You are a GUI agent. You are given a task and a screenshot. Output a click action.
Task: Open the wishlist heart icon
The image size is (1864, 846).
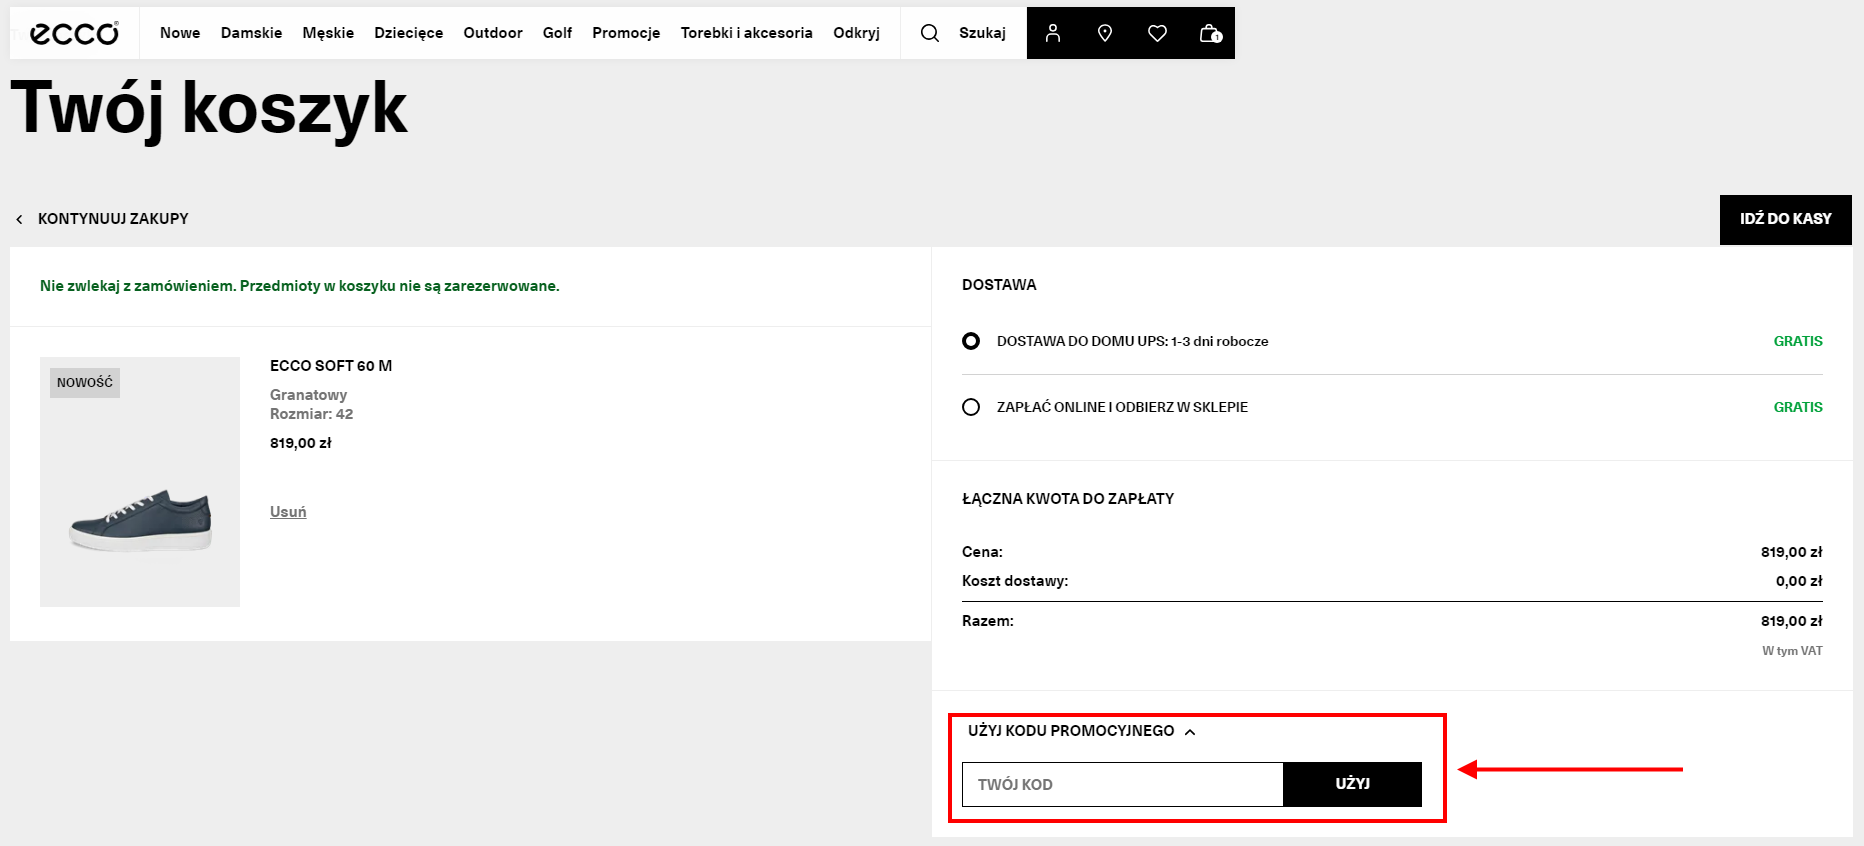coord(1157,33)
